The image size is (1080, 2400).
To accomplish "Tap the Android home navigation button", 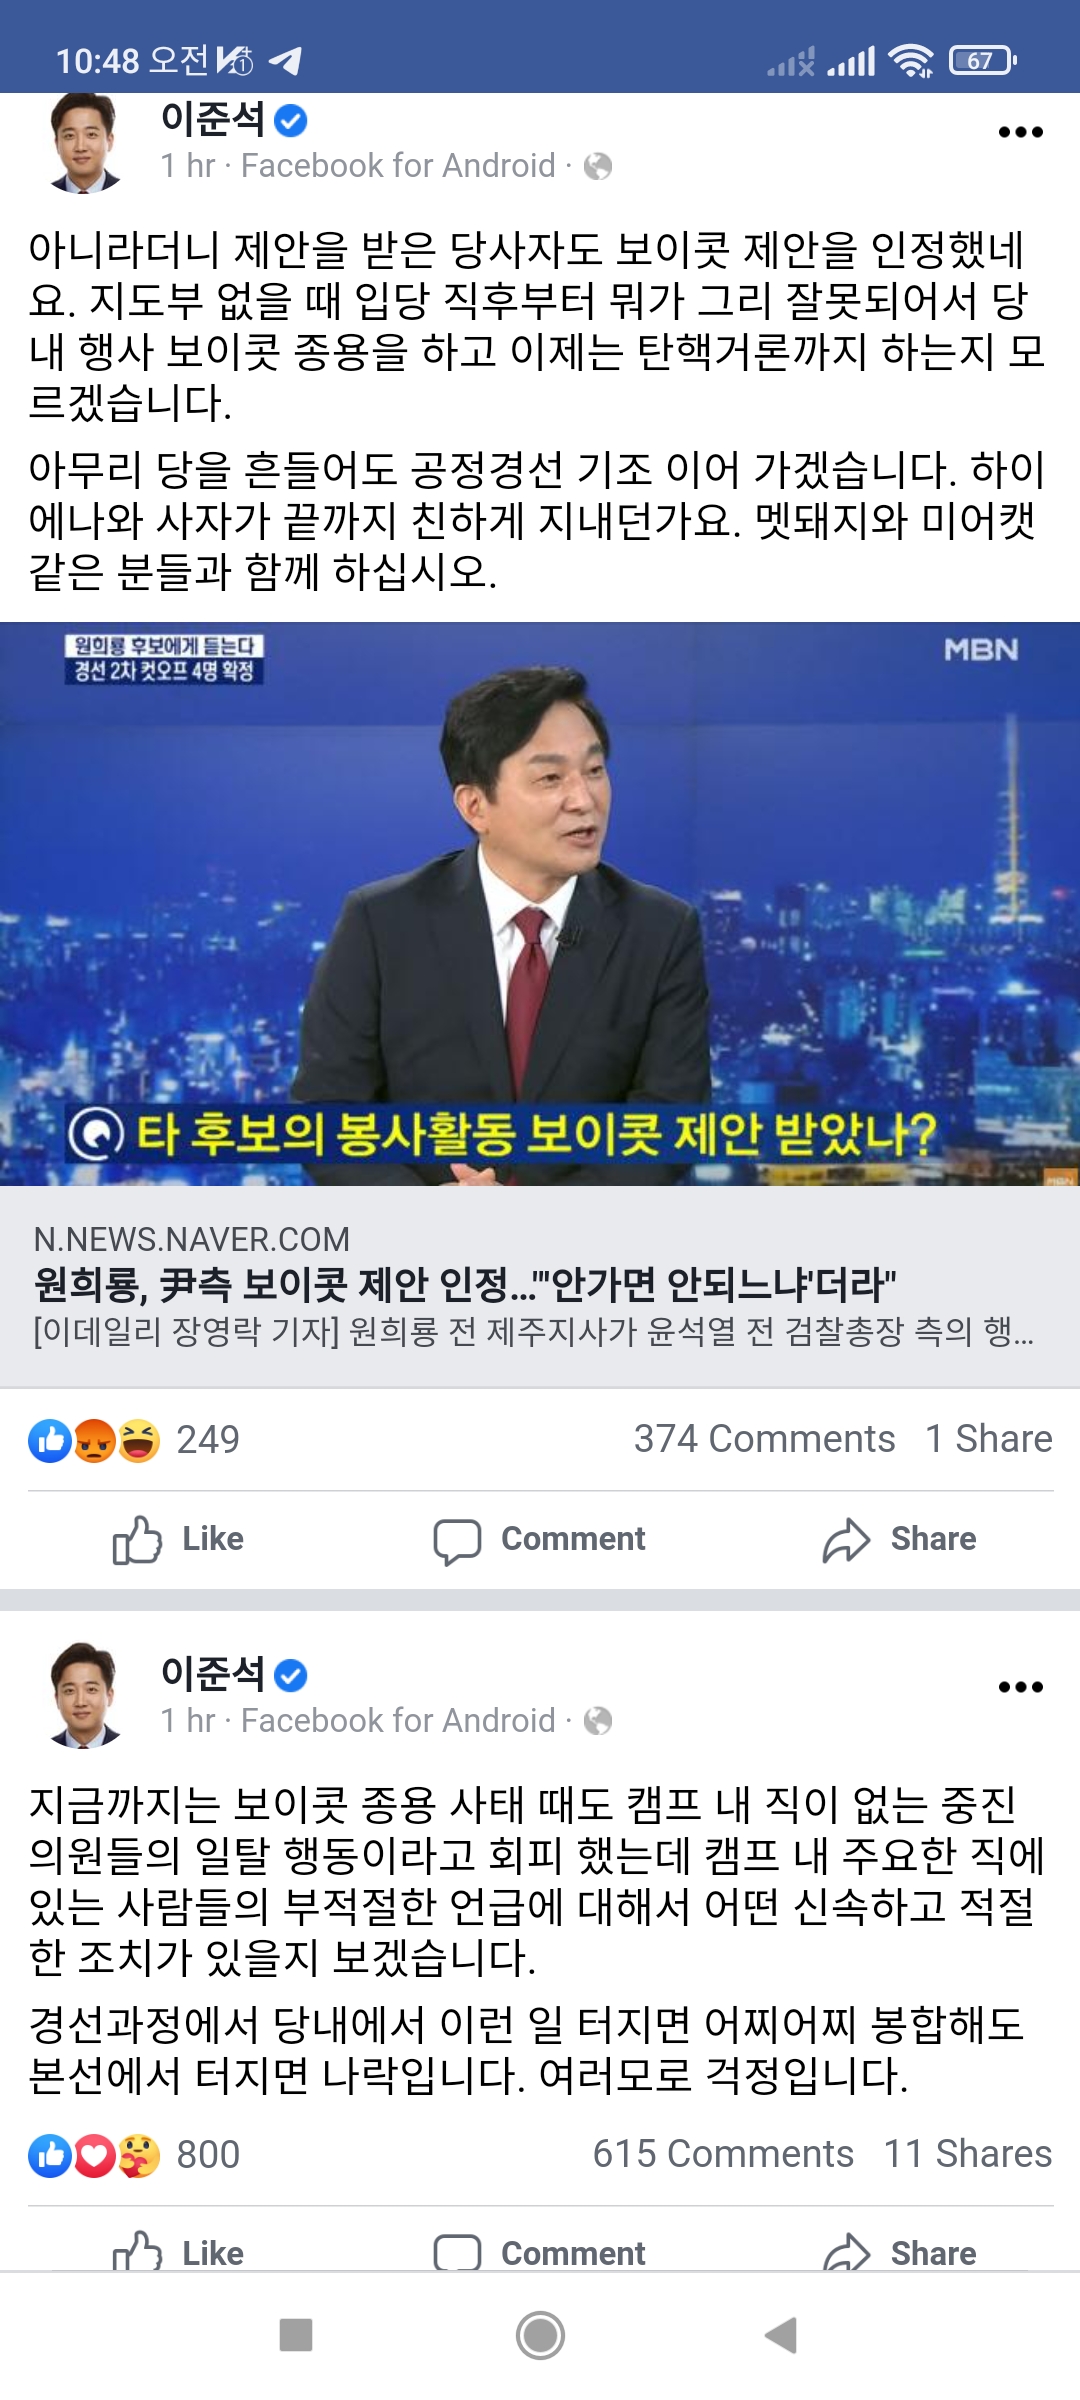I will [x=540, y=2336].
